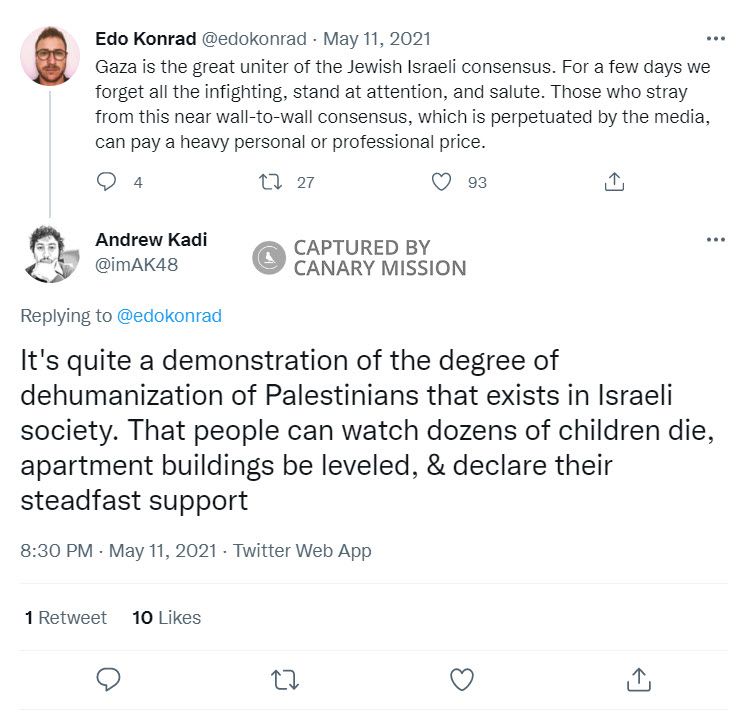This screenshot has height=715, width=747.
Task: View the 10 Likes list
Action: pos(167,618)
